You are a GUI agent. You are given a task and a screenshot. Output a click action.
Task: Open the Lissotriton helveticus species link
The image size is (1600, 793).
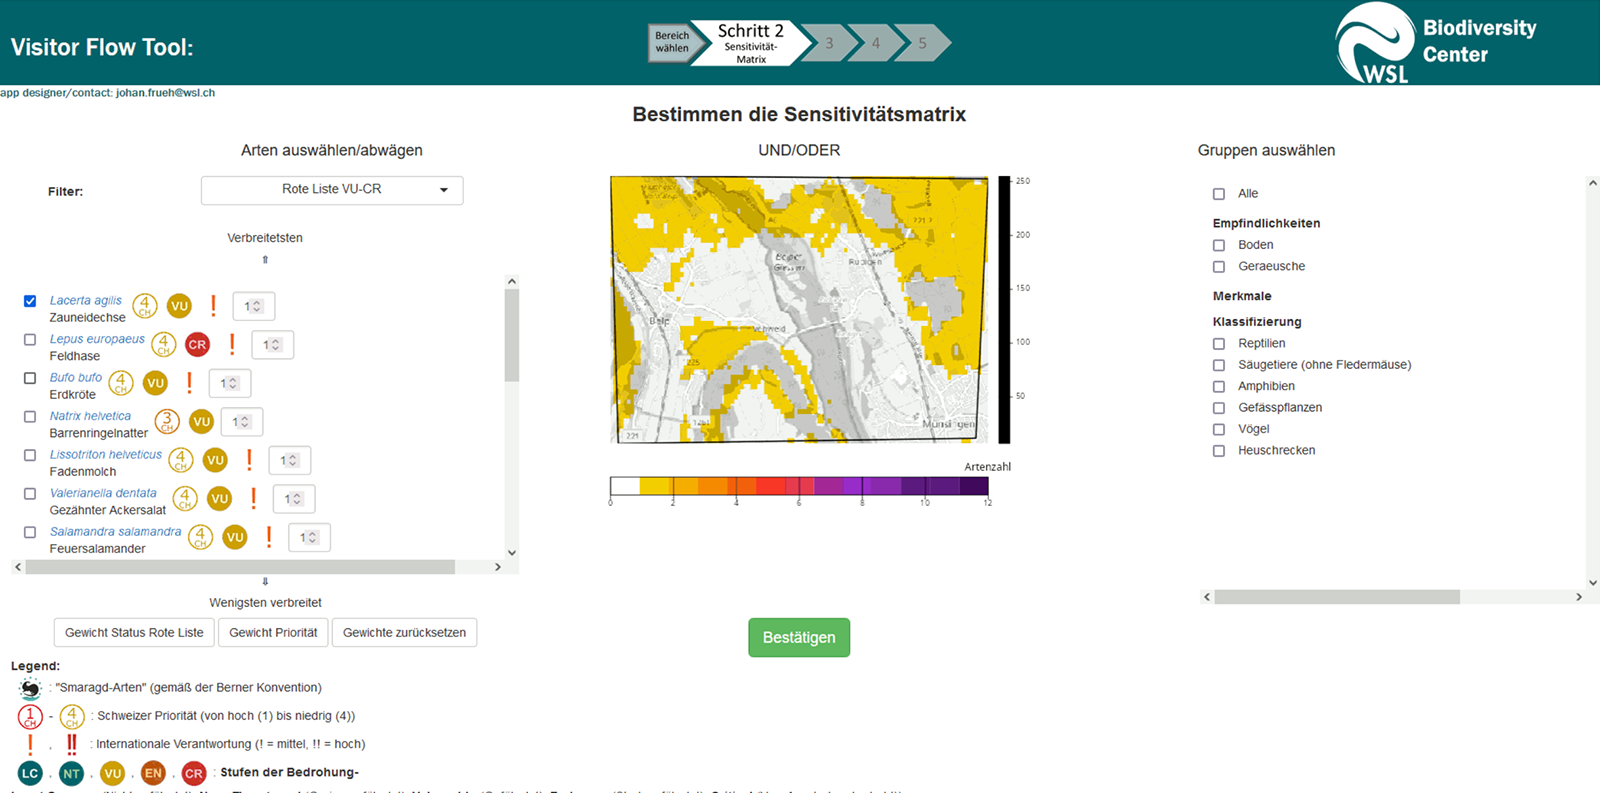[106, 454]
